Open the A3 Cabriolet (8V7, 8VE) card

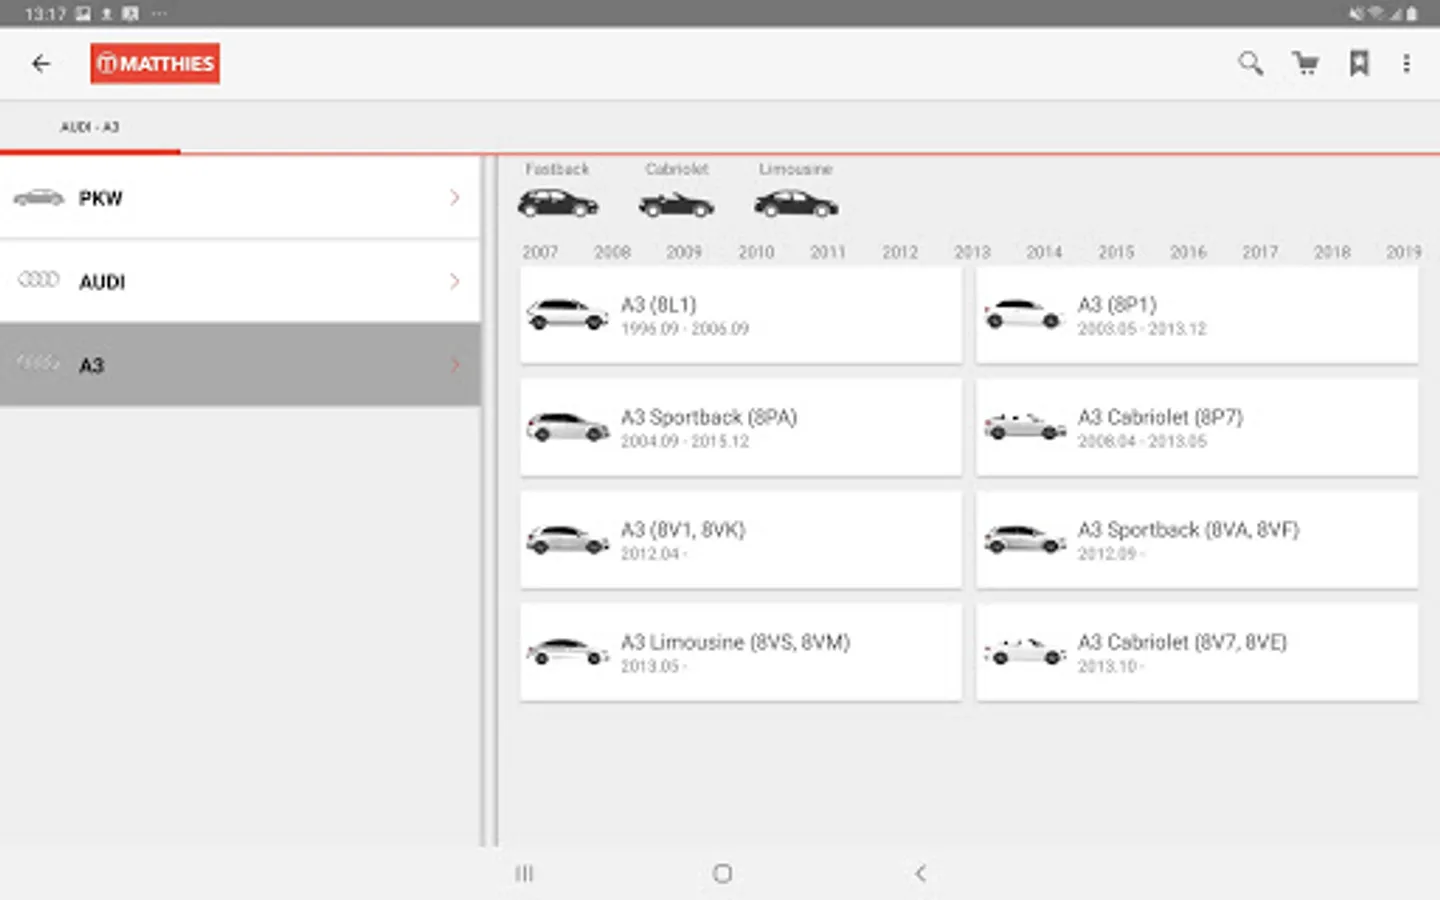[x=1197, y=652]
